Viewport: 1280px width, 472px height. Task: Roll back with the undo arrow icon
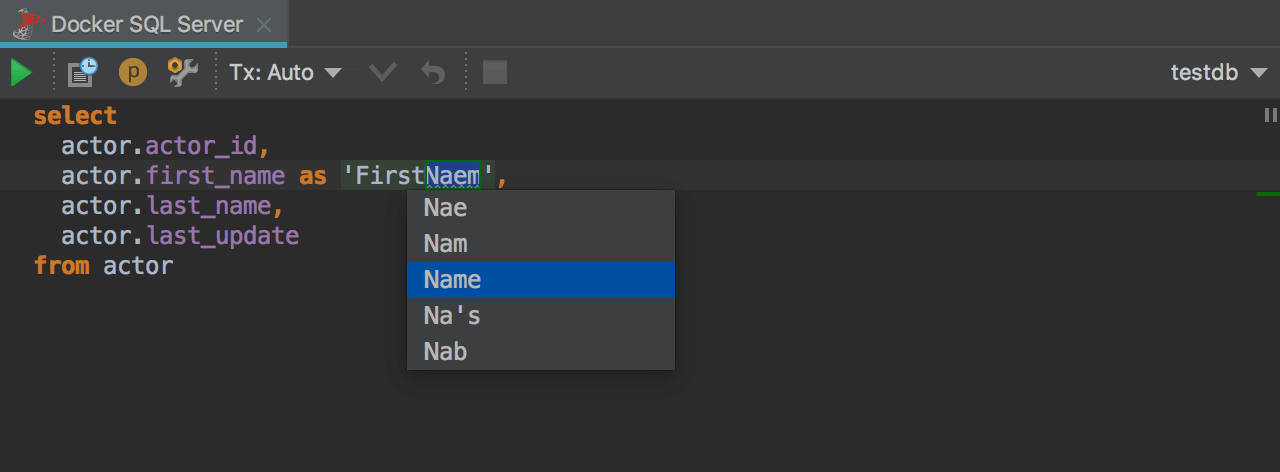(x=433, y=73)
